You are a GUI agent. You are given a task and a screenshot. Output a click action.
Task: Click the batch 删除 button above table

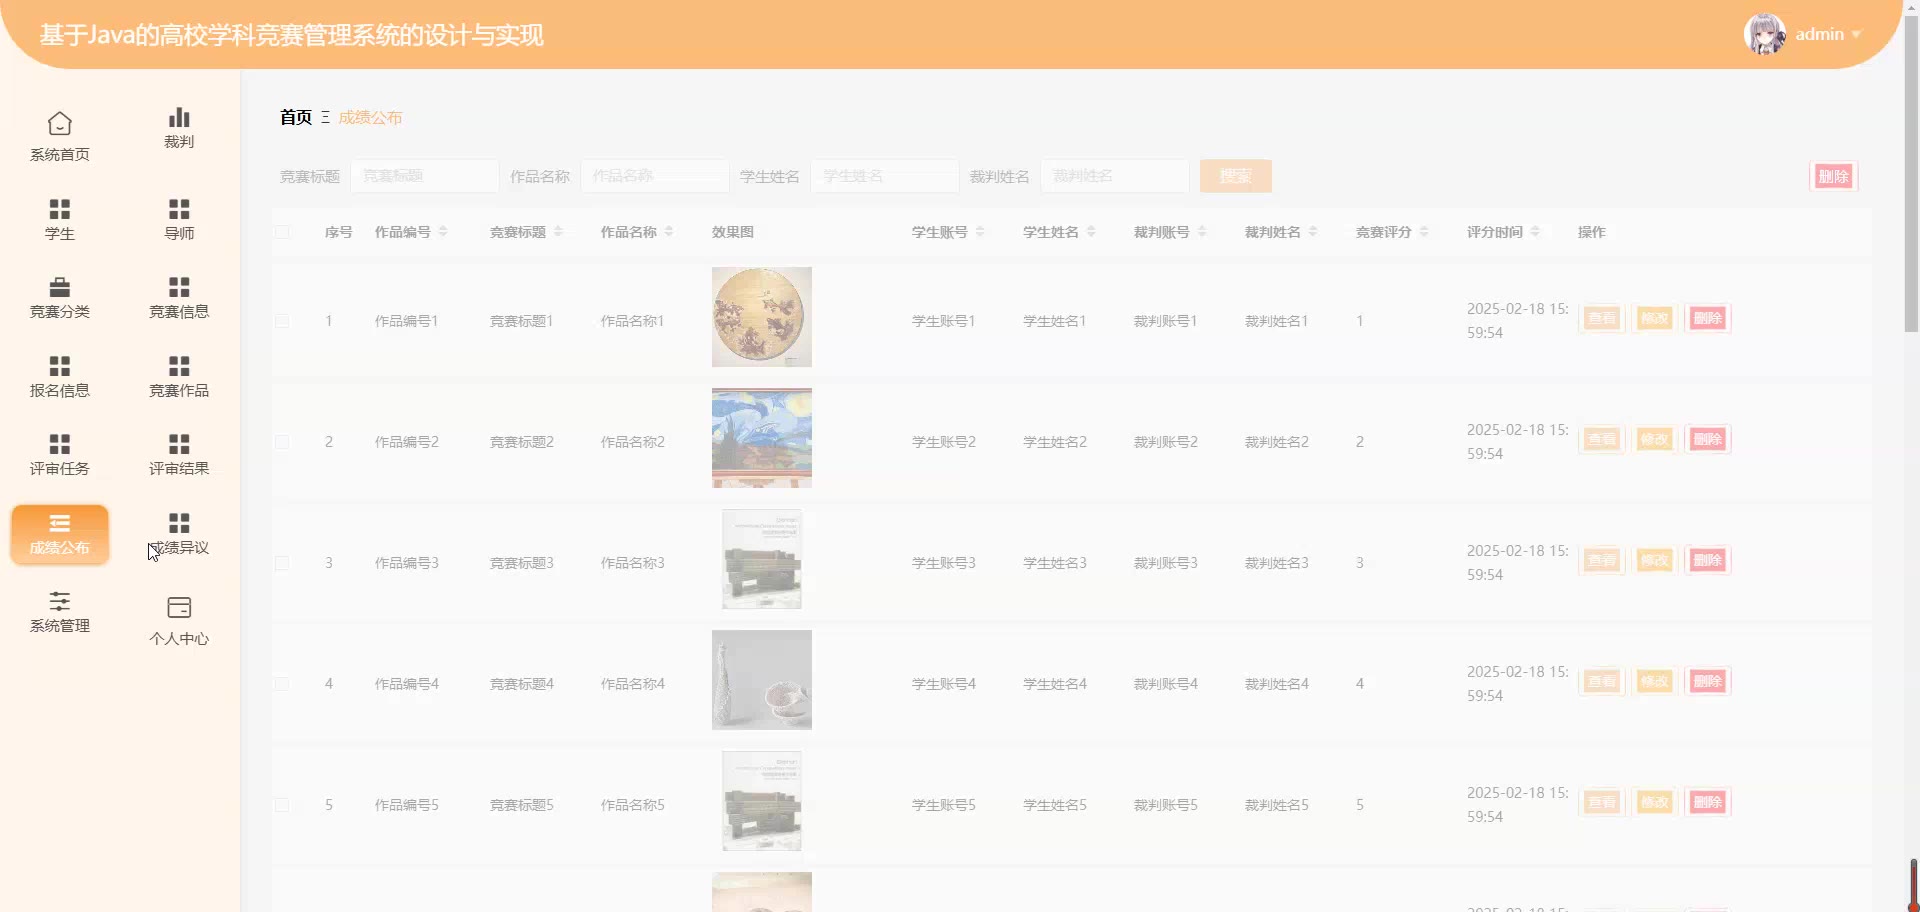coord(1834,176)
